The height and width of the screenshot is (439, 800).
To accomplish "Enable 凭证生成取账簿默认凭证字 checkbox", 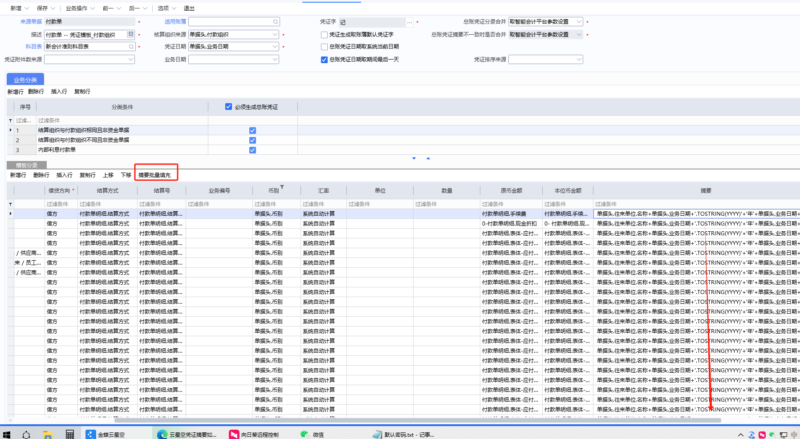I will tap(324, 34).
